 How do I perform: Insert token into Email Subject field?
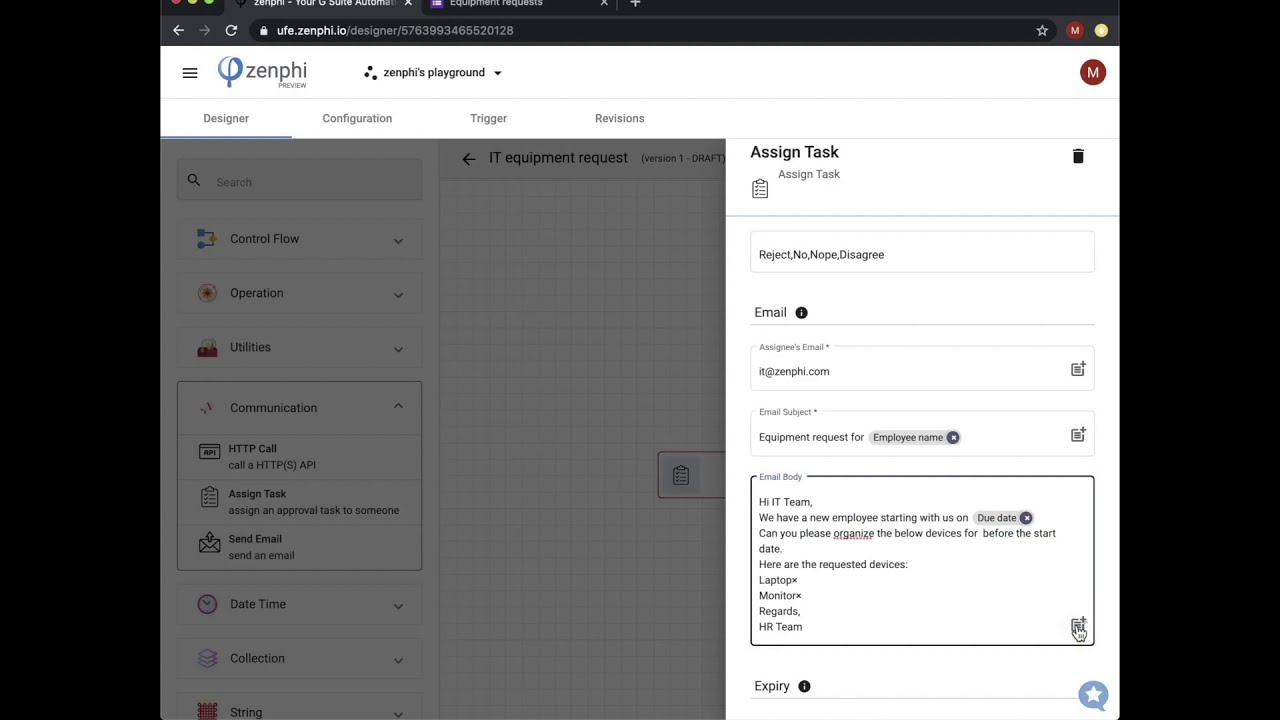pyautogui.click(x=1078, y=435)
